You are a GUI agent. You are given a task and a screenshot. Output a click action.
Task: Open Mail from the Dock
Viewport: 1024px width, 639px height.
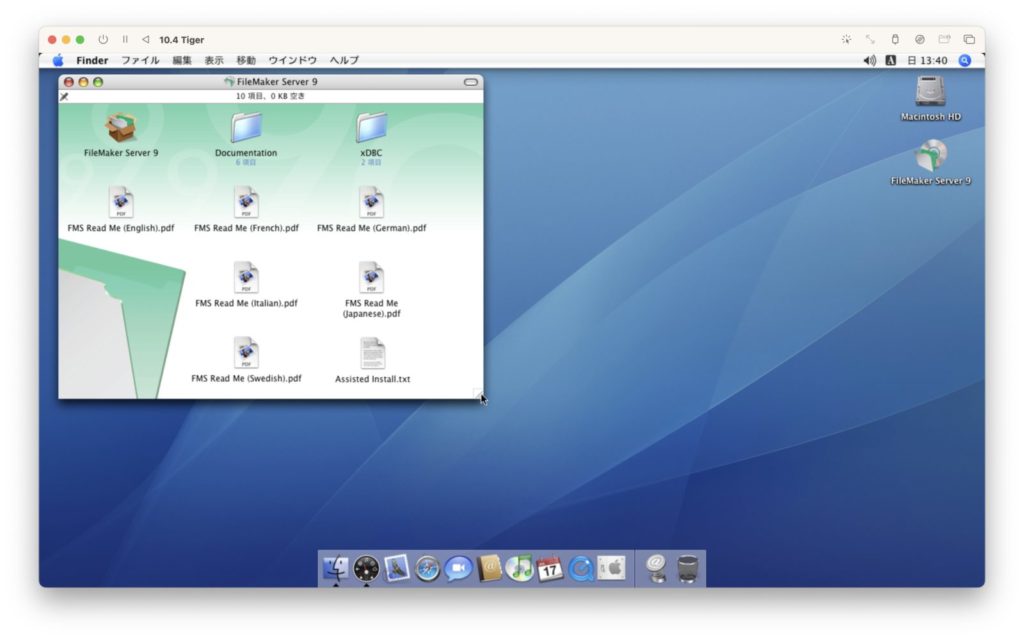(x=397, y=568)
